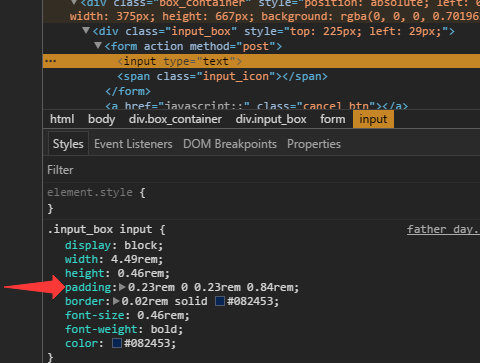Viewport: 480px width, 363px height.
Task: Click the element.style rule block
Action: click(262, 200)
